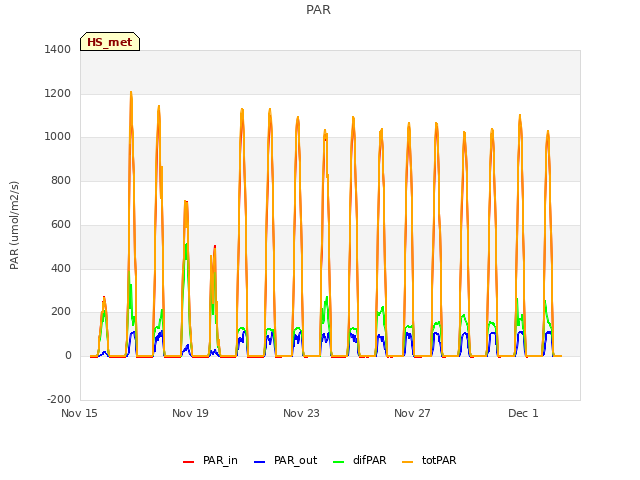
Task: Select the totPAR legend entry
Action: point(429,460)
